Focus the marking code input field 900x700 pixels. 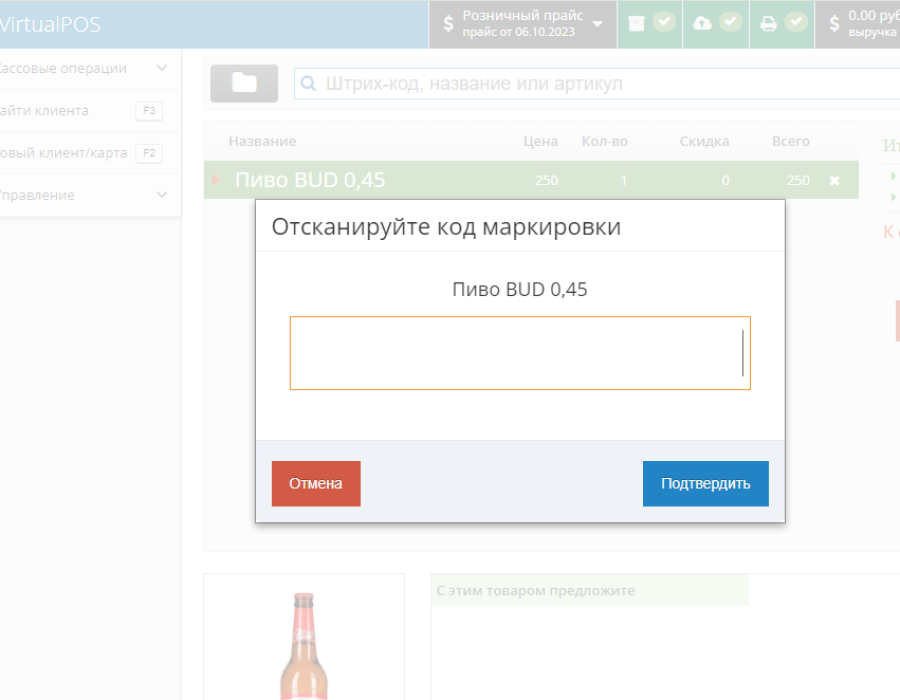click(520, 353)
